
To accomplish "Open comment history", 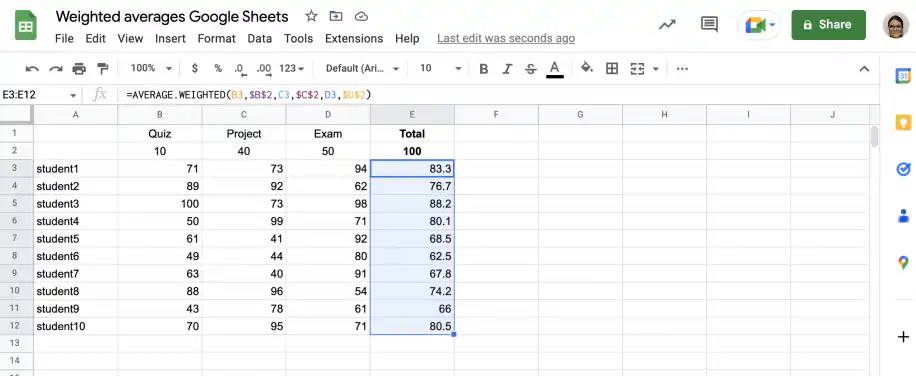I will (x=709, y=25).
